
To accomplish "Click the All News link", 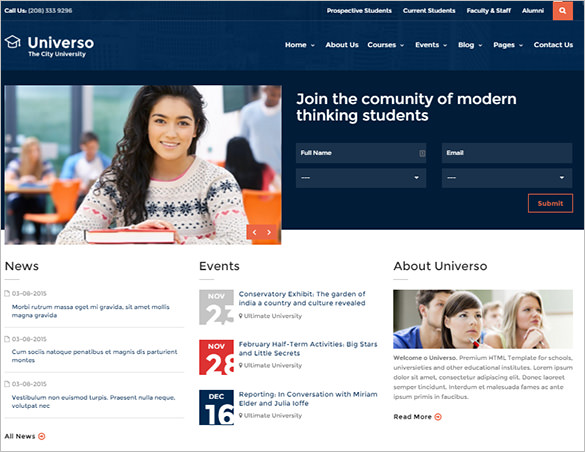I will (x=20, y=436).
